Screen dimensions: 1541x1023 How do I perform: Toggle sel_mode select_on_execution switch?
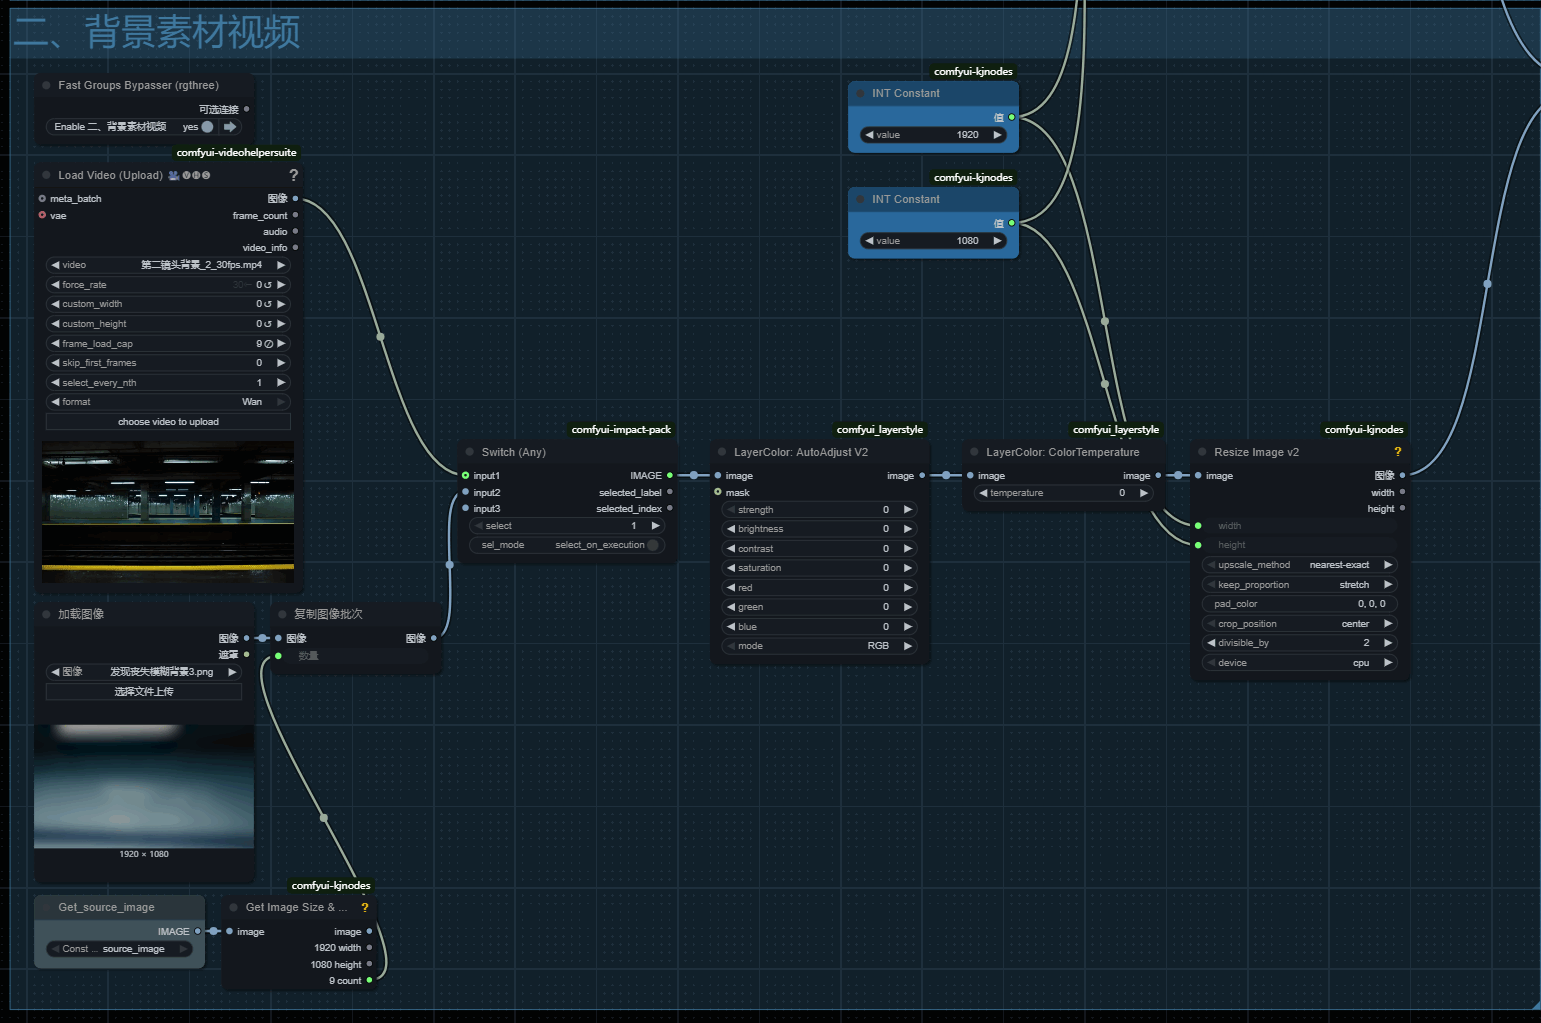(x=652, y=545)
